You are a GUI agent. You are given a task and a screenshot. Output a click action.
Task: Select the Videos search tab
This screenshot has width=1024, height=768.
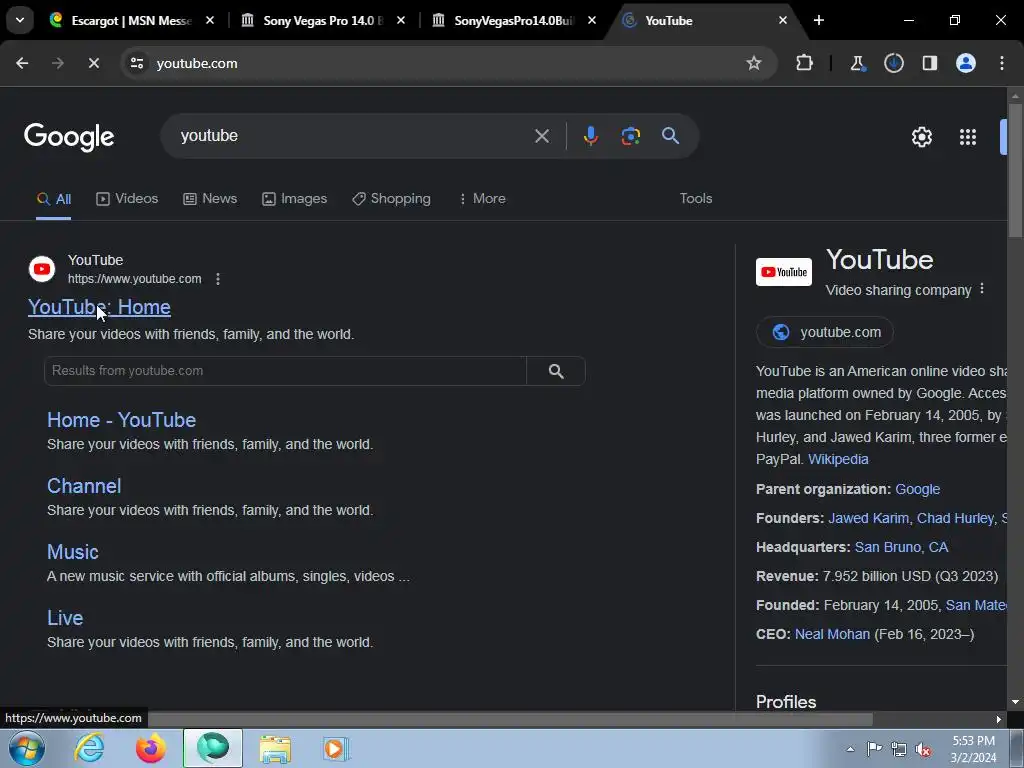pyautogui.click(x=127, y=199)
